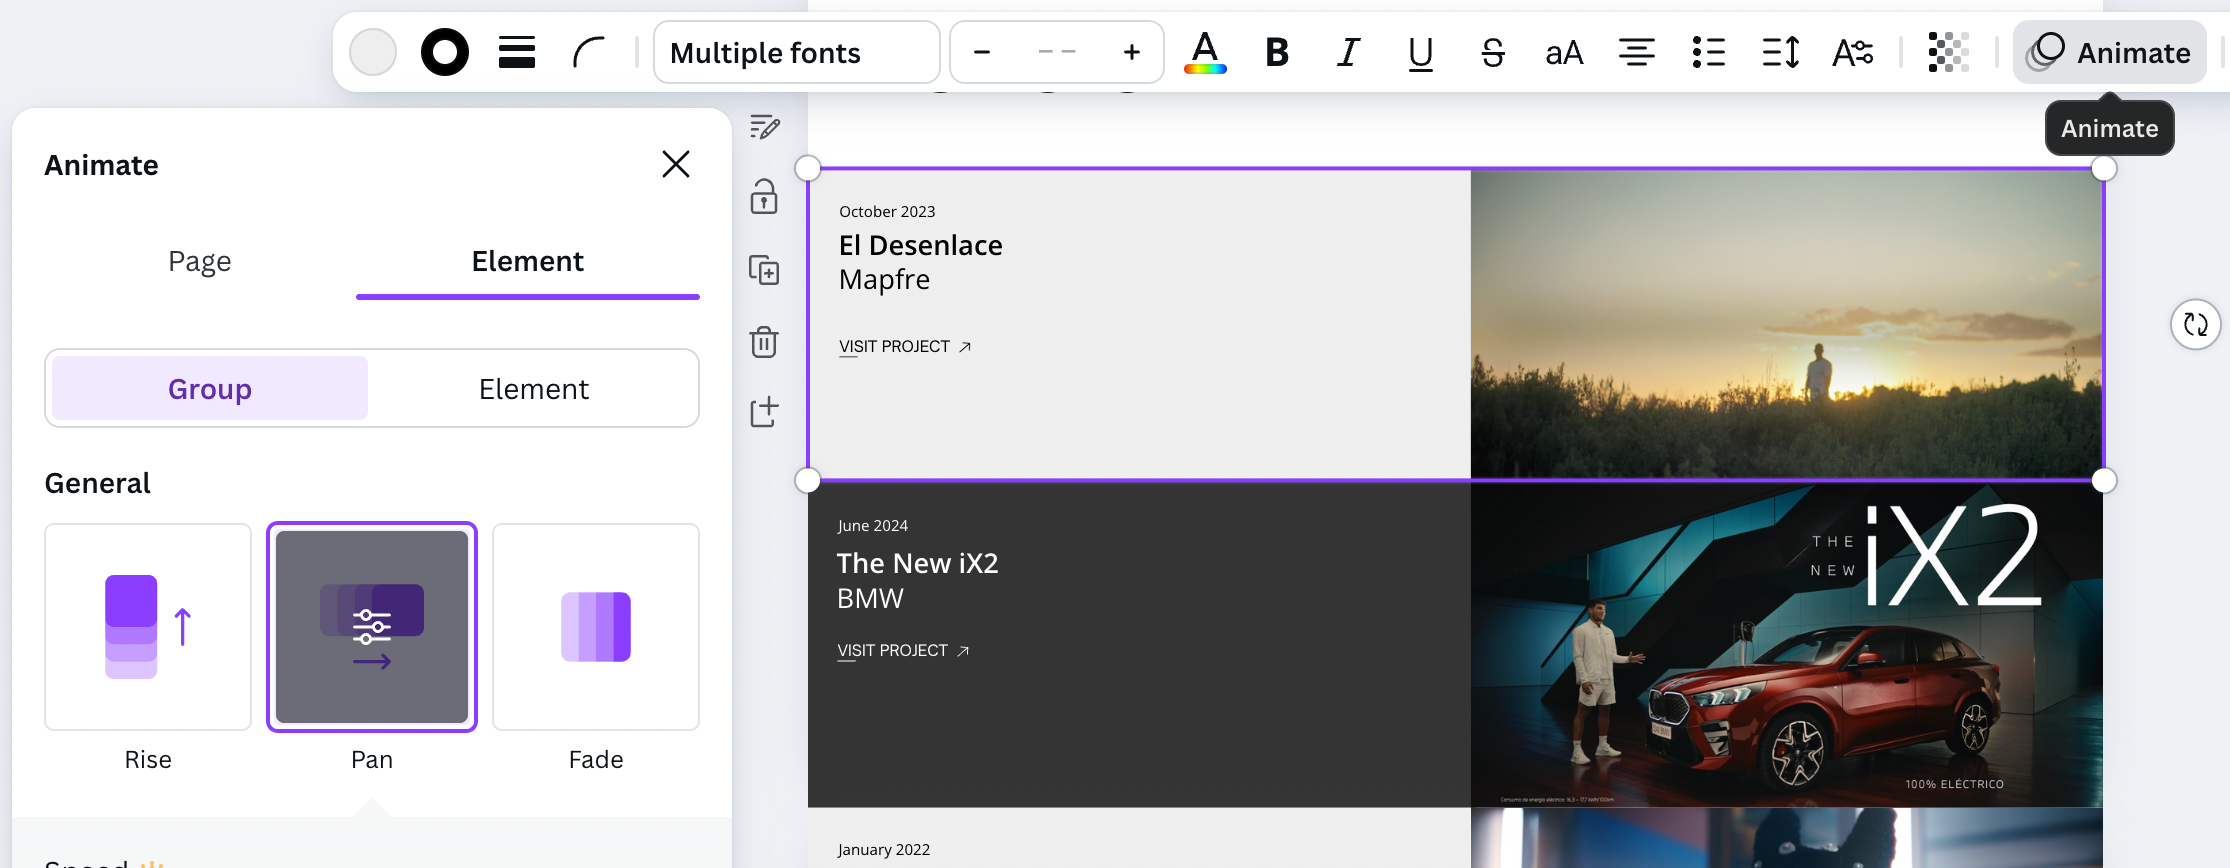2230x868 pixels.
Task: Toggle bold formatting
Action: point(1277,52)
